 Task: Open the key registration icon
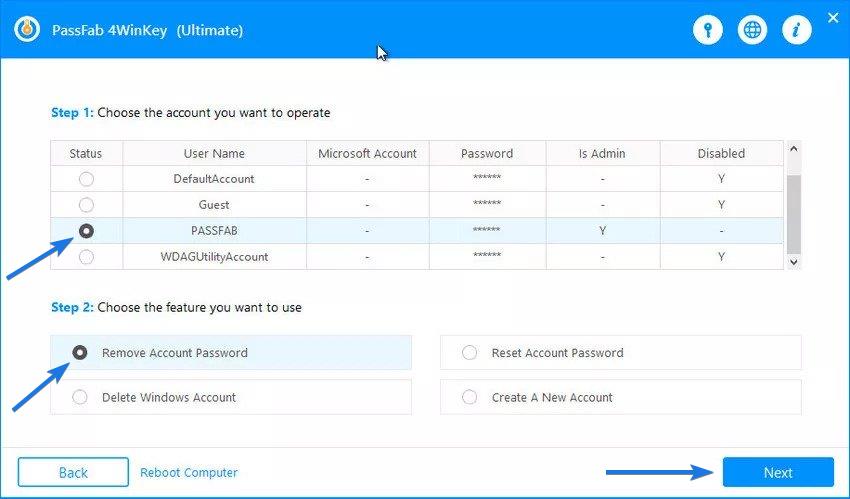pyautogui.click(x=707, y=29)
